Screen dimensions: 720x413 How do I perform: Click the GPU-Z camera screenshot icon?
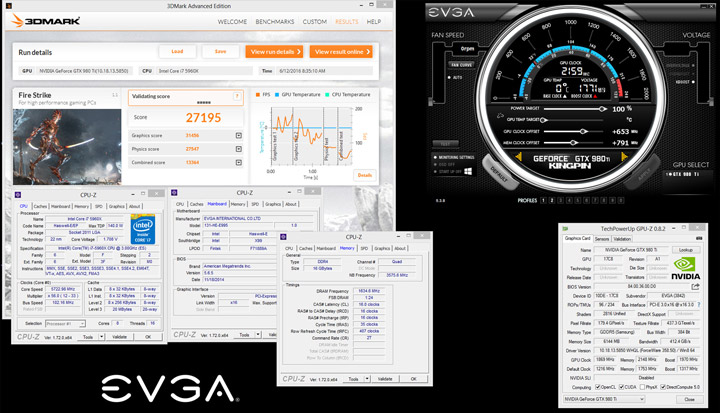[699, 238]
